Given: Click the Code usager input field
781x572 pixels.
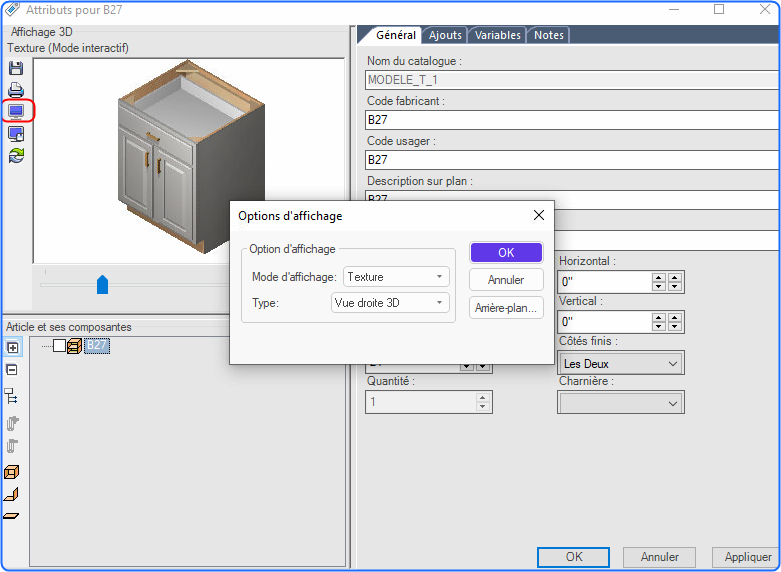Looking at the screenshot, I should (x=573, y=160).
